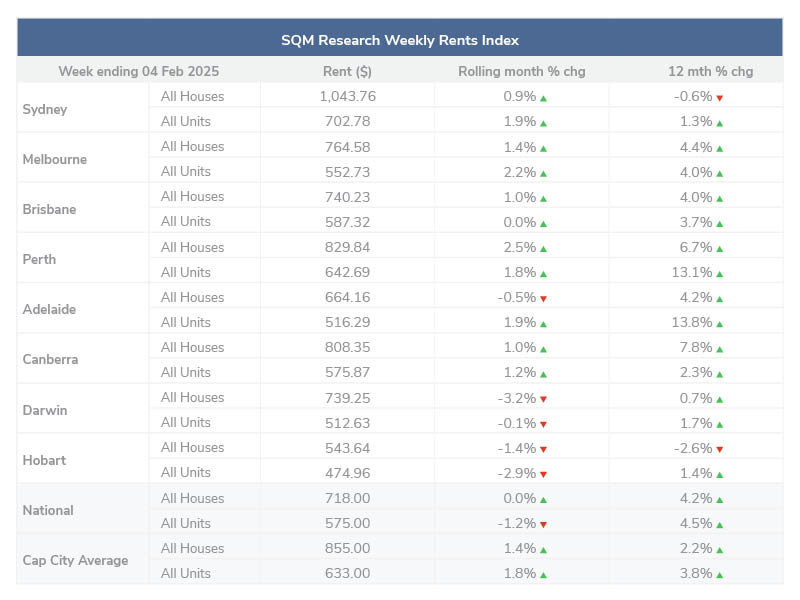
Task: Select green up arrow beside Canberra houses 7.8%
Action: [719, 348]
